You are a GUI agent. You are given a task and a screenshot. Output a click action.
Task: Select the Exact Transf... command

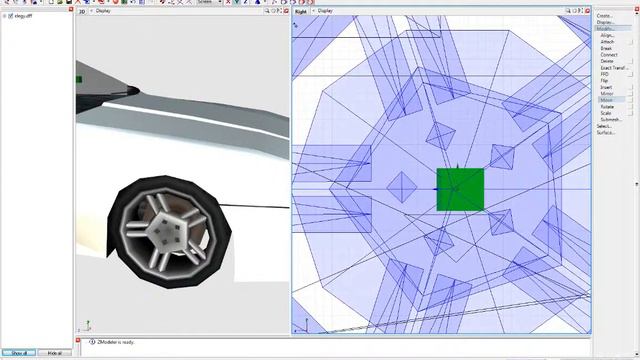(x=614, y=68)
